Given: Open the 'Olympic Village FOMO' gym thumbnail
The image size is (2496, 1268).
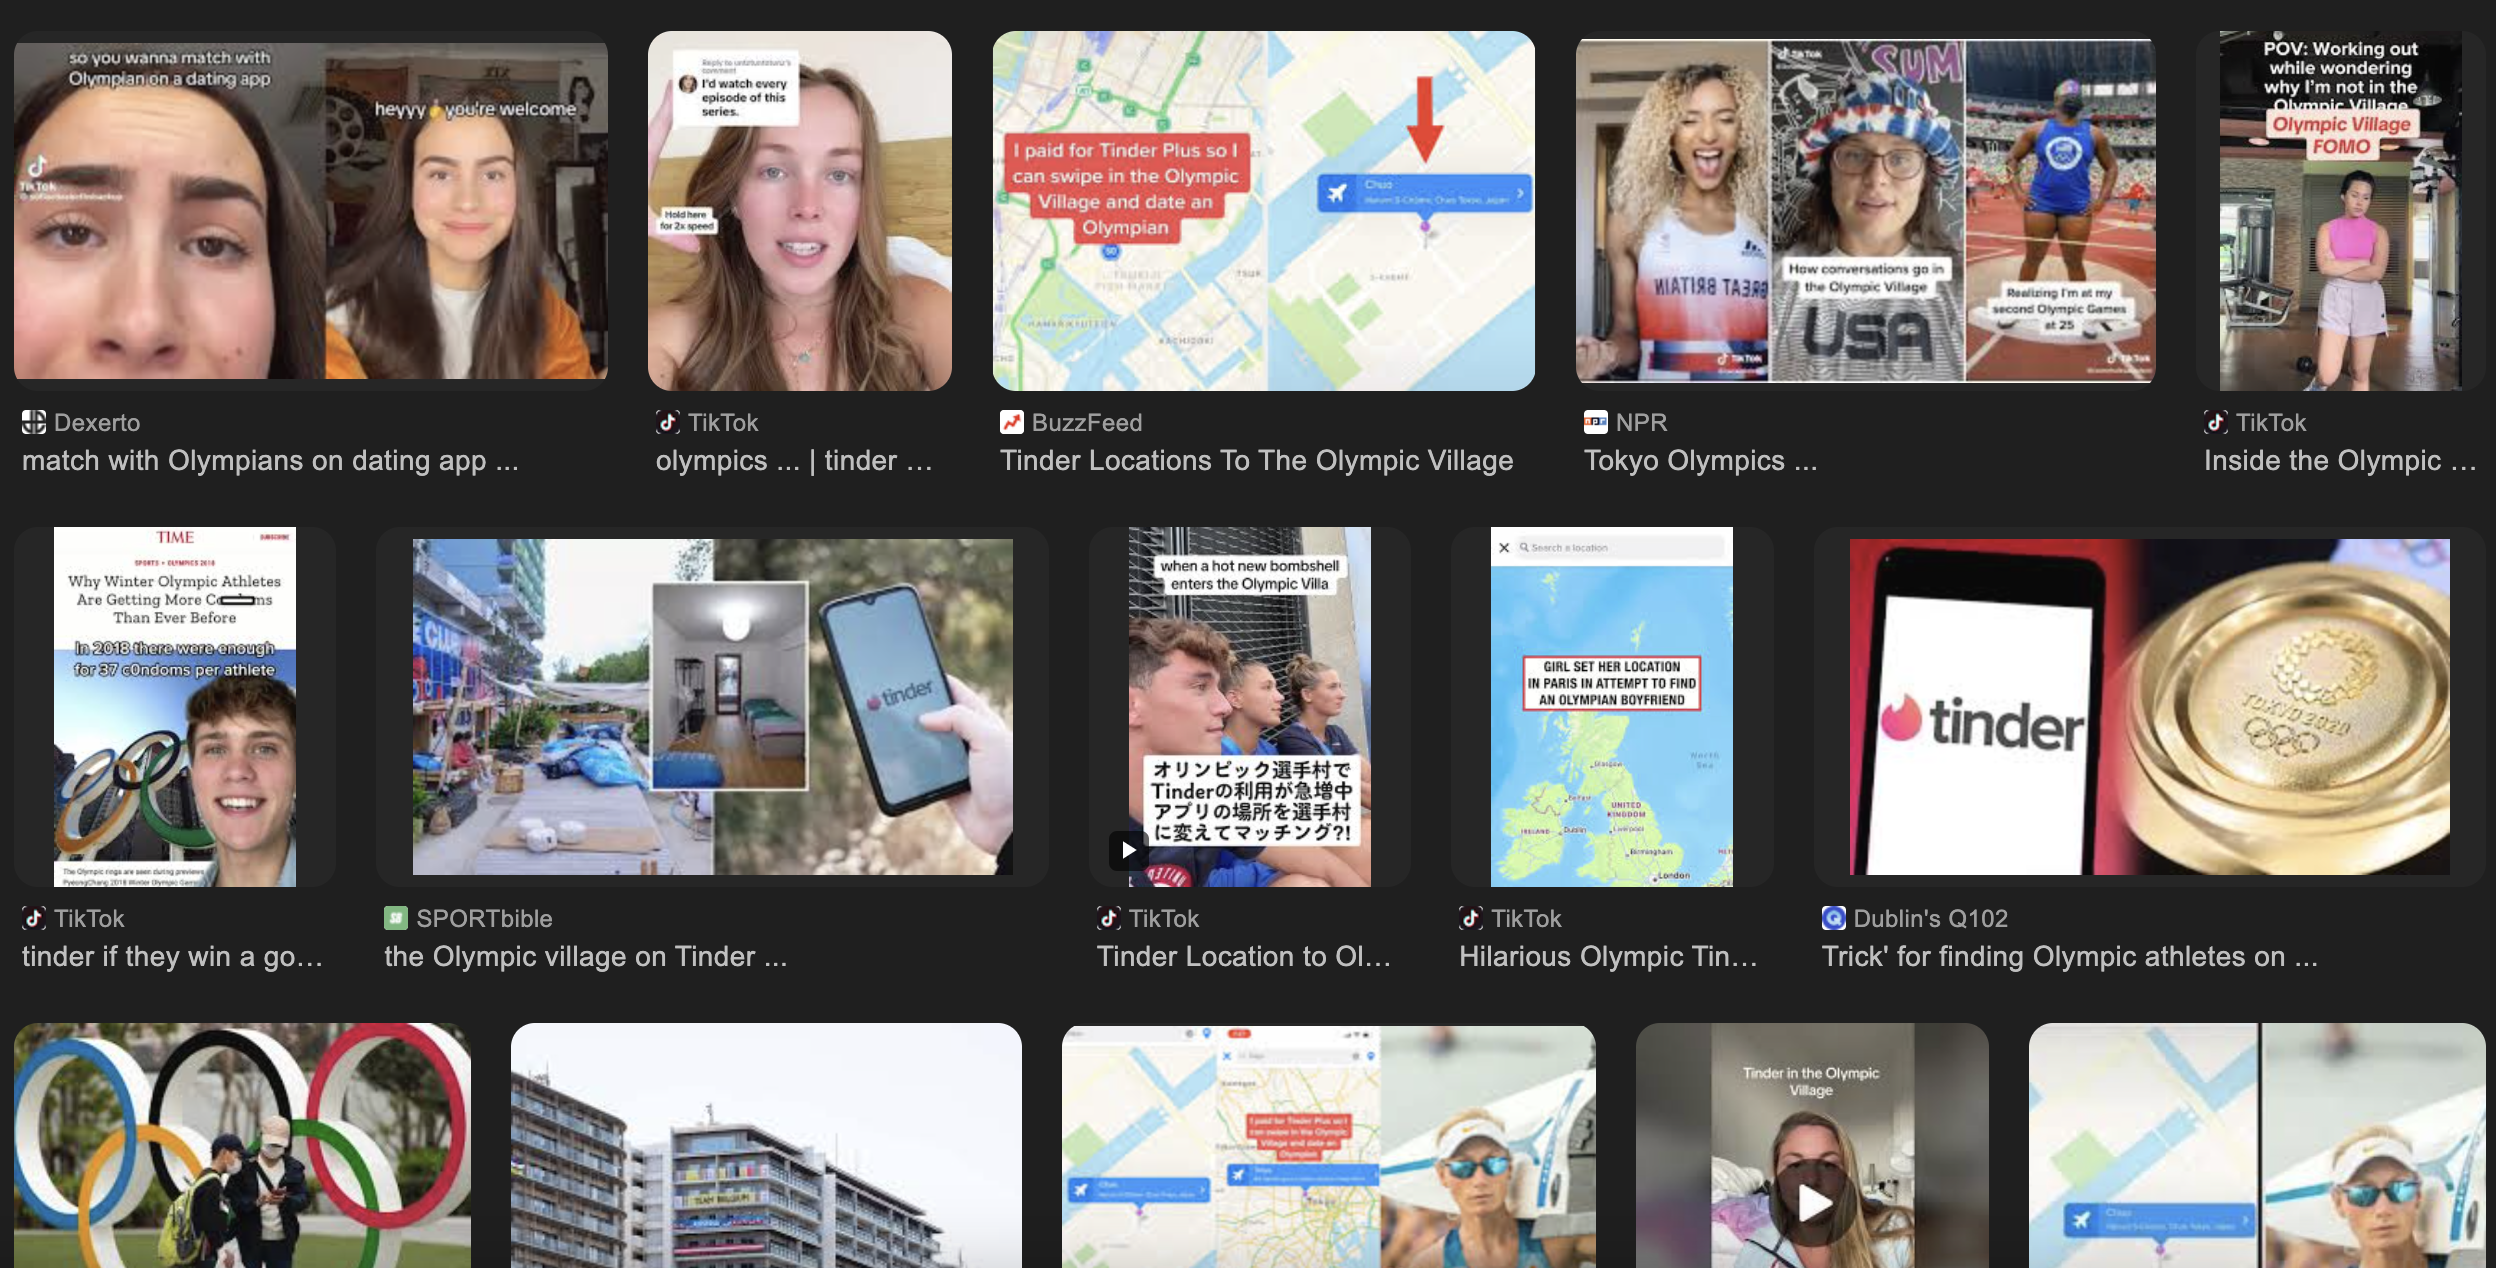Looking at the screenshot, I should coord(2340,210).
